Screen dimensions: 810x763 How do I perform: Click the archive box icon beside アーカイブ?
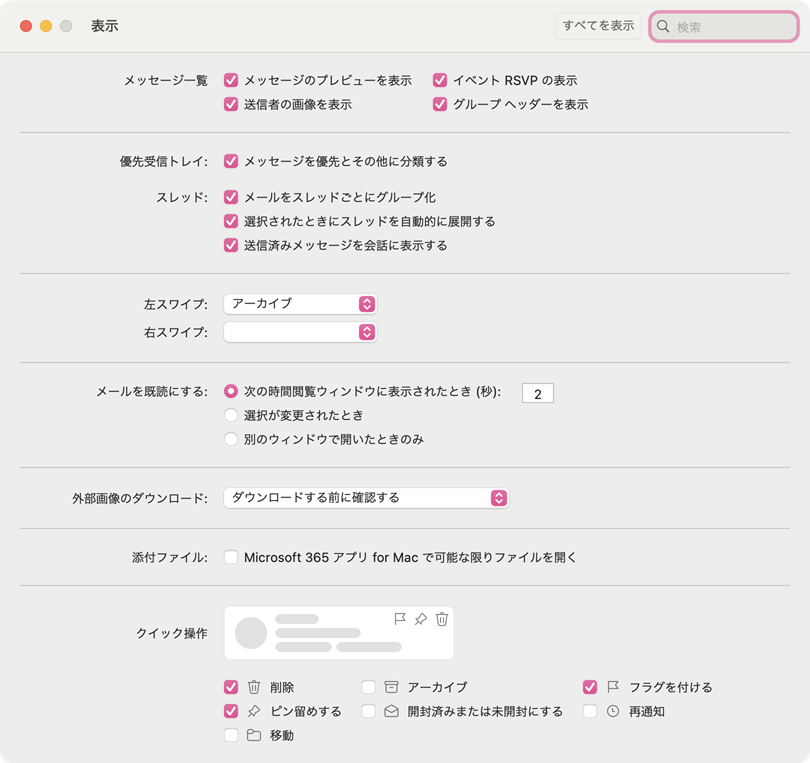(x=391, y=687)
